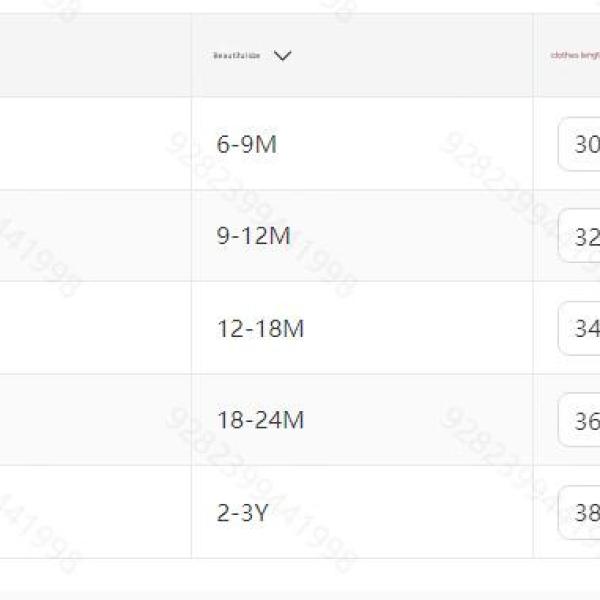Click the blank first cell in the 12-18M row

click(95, 329)
